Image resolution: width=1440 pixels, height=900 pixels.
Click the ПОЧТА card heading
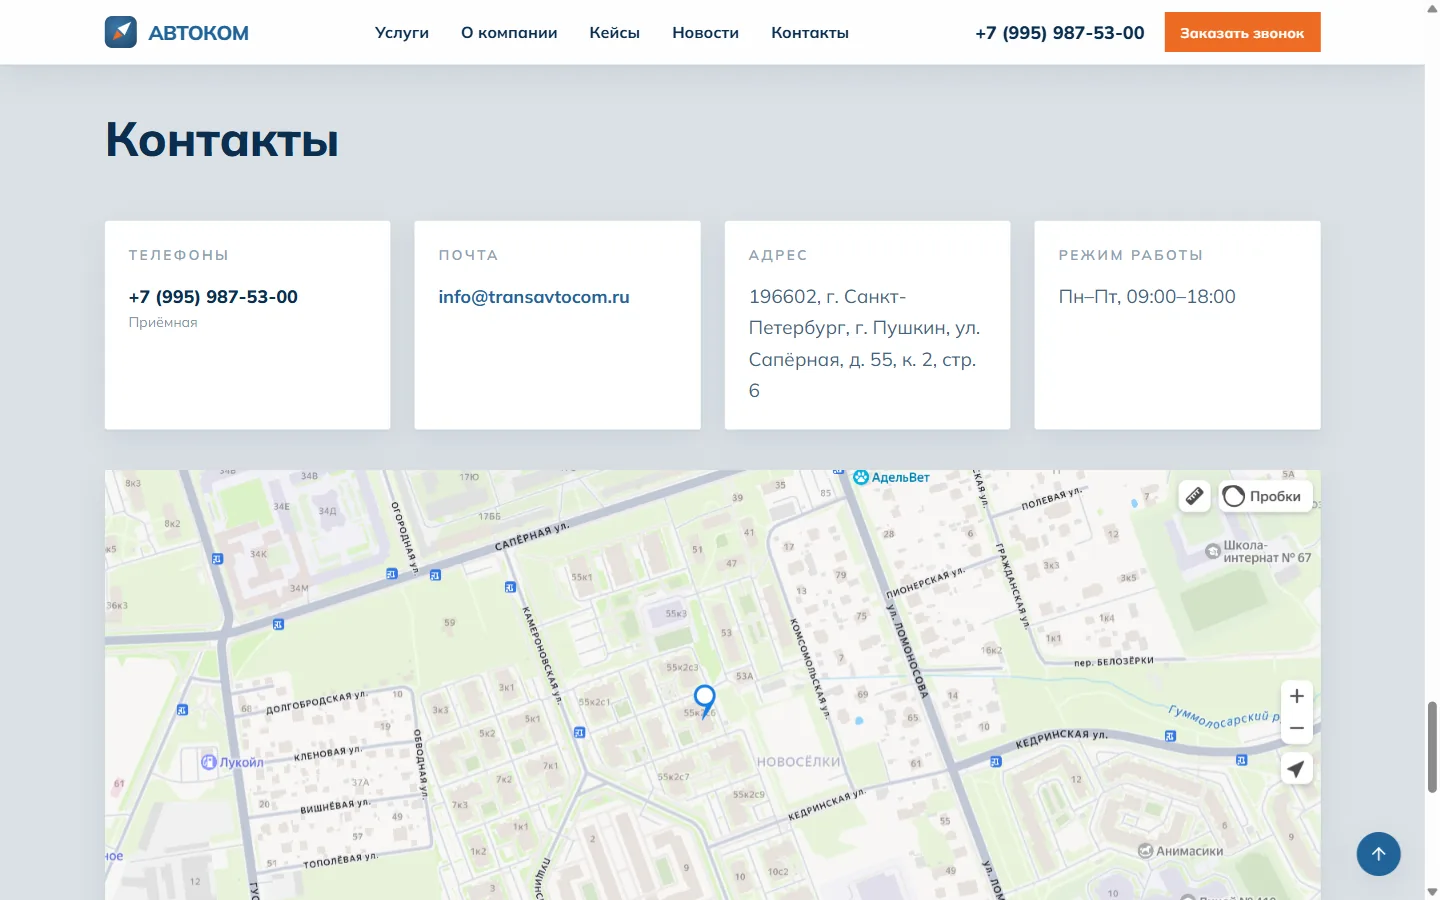tap(468, 256)
